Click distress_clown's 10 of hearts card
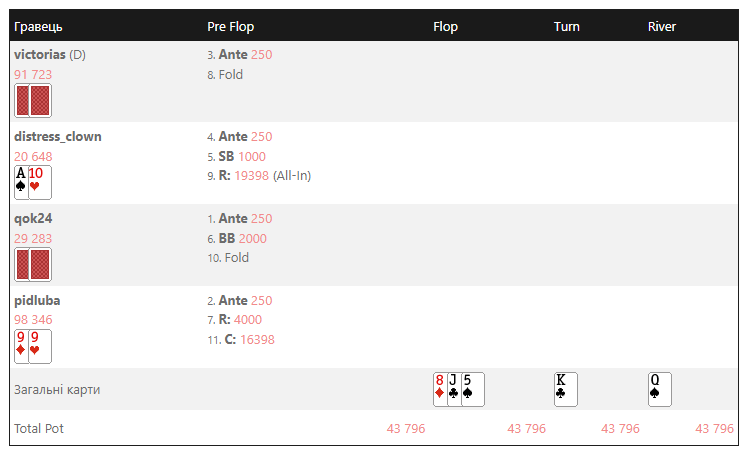This screenshot has height=457, width=748. [x=40, y=182]
